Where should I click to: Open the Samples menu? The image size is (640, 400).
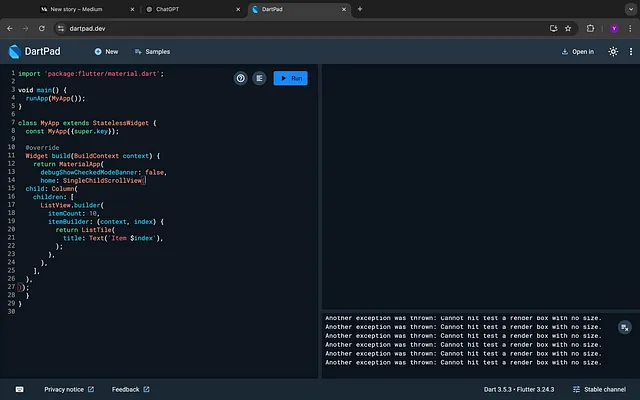click(152, 51)
